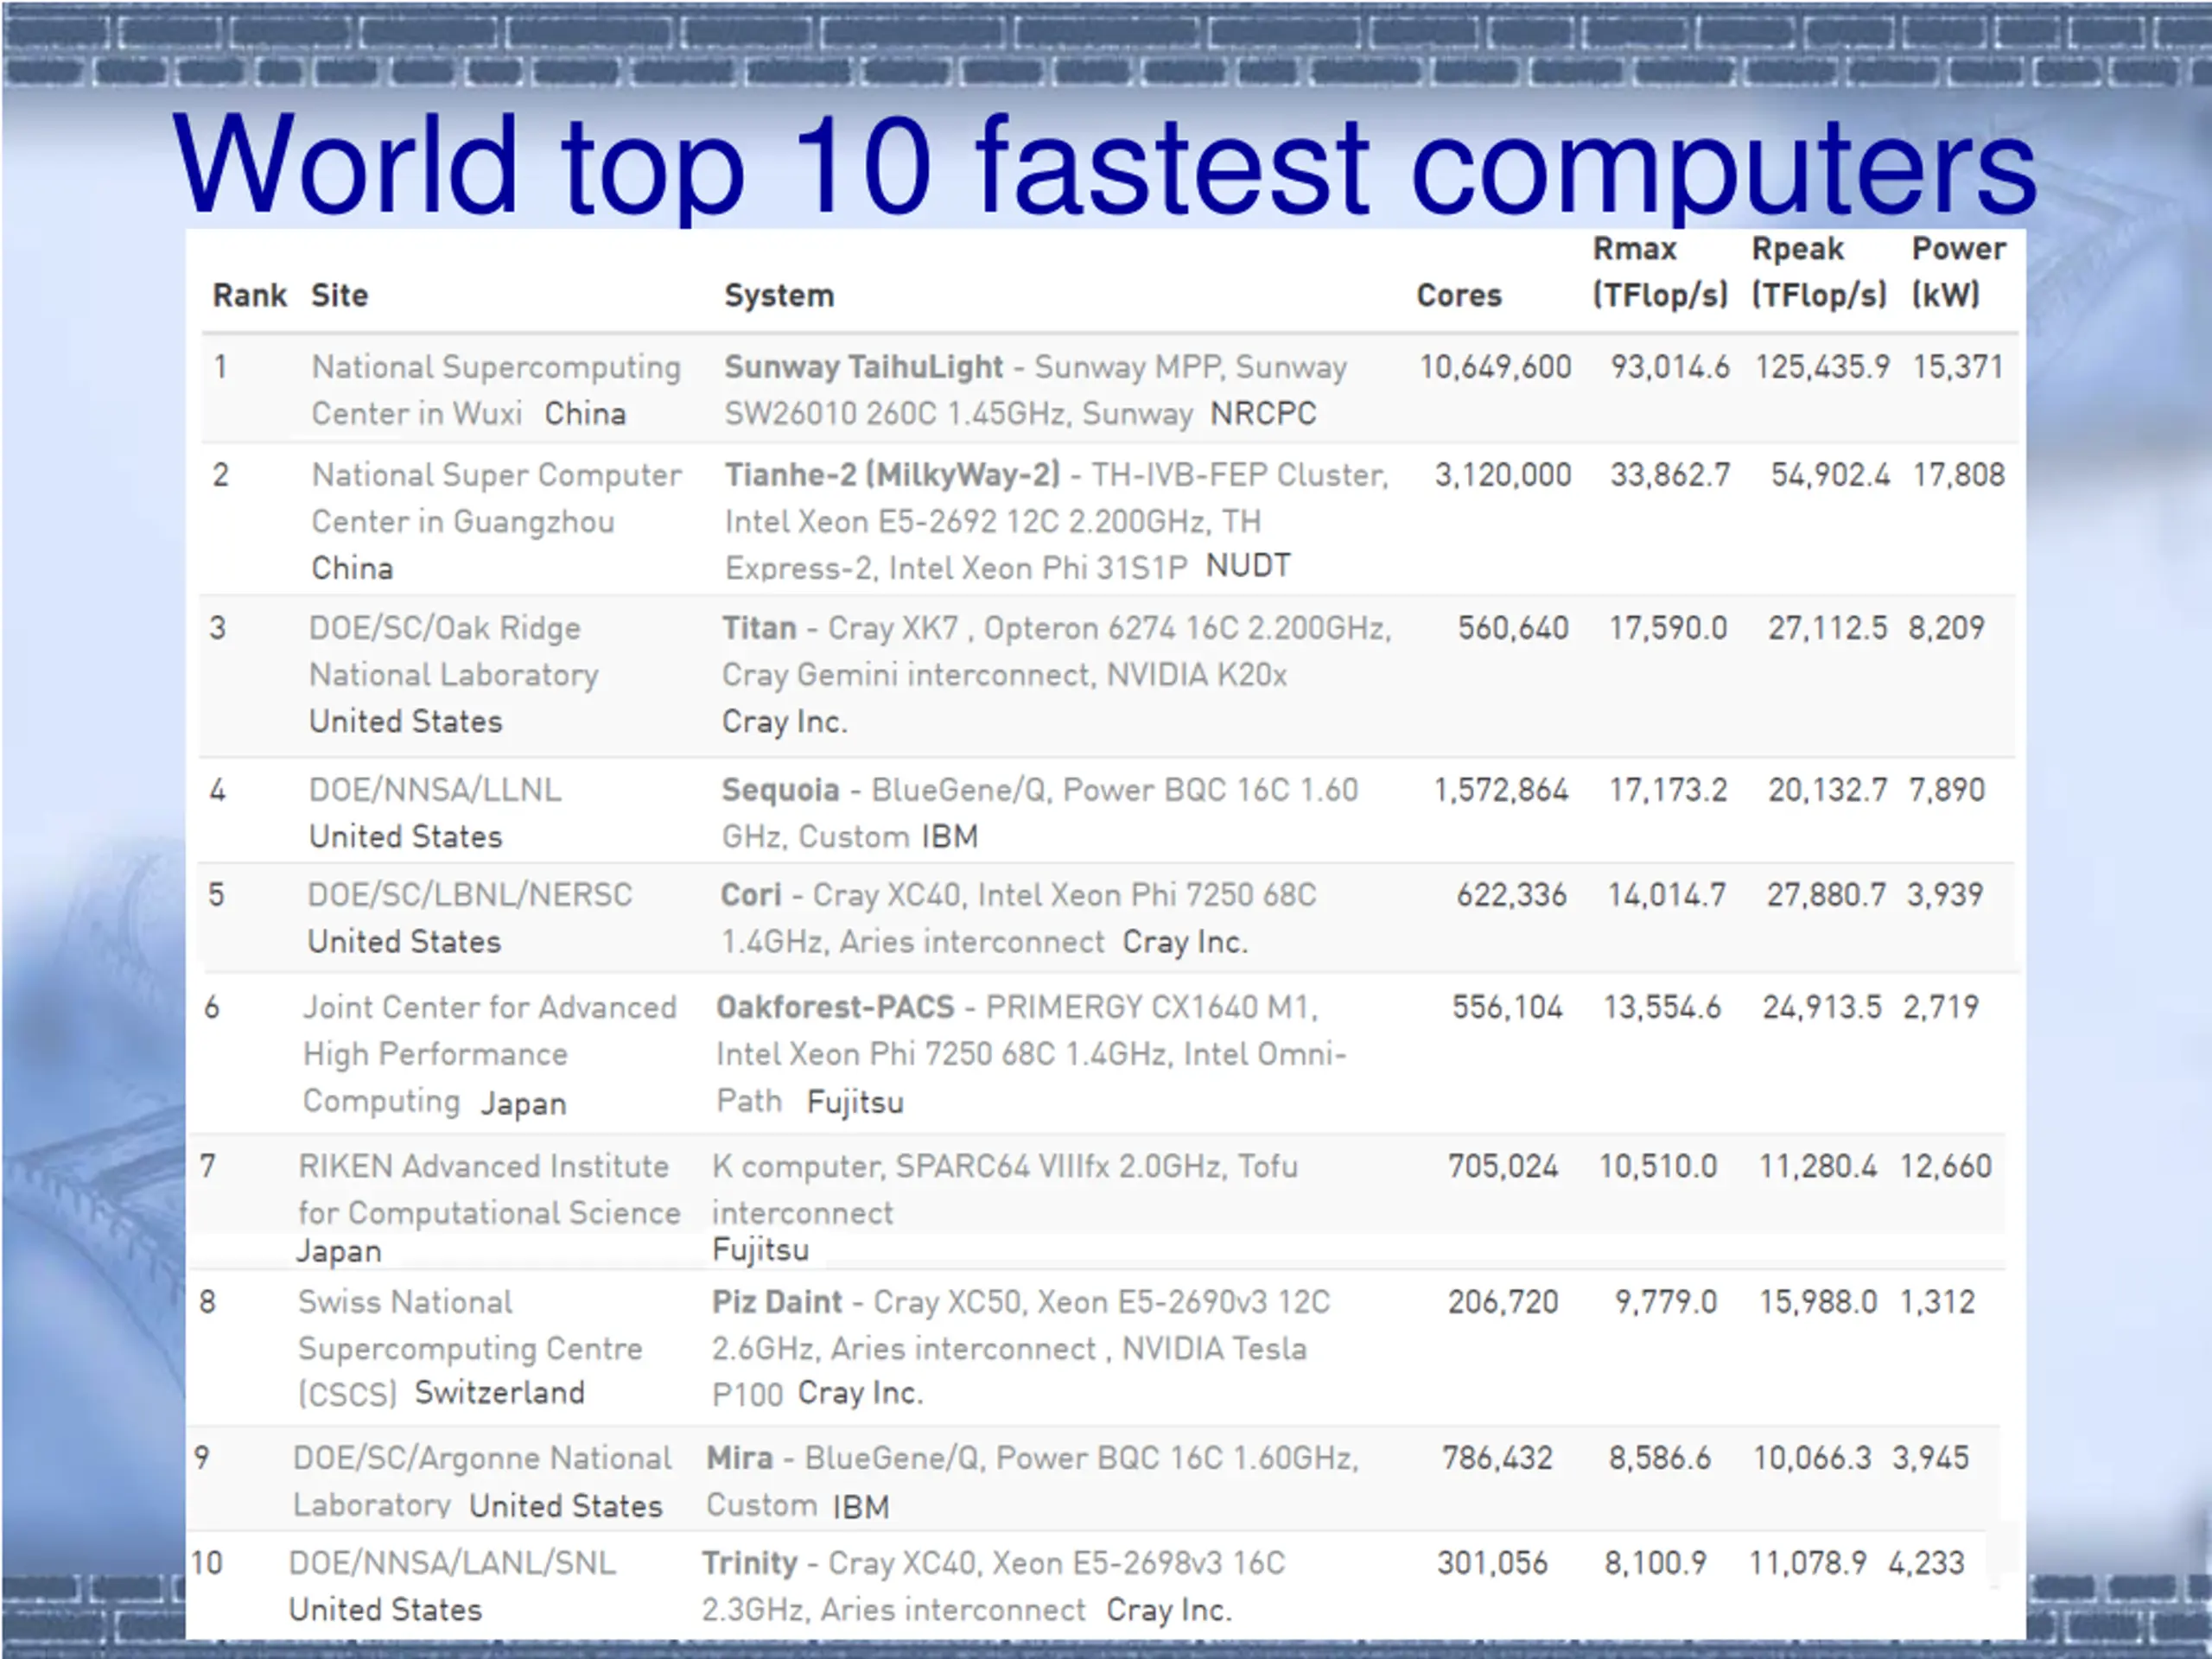
Task: Click Rpeak value '15,988.0'
Action: tap(1819, 1302)
